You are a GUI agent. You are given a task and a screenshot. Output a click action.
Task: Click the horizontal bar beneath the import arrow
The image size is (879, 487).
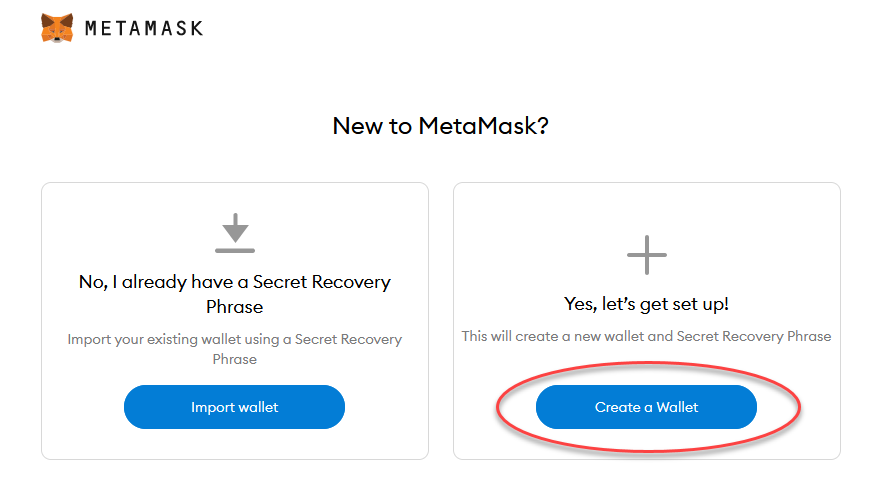(x=235, y=249)
